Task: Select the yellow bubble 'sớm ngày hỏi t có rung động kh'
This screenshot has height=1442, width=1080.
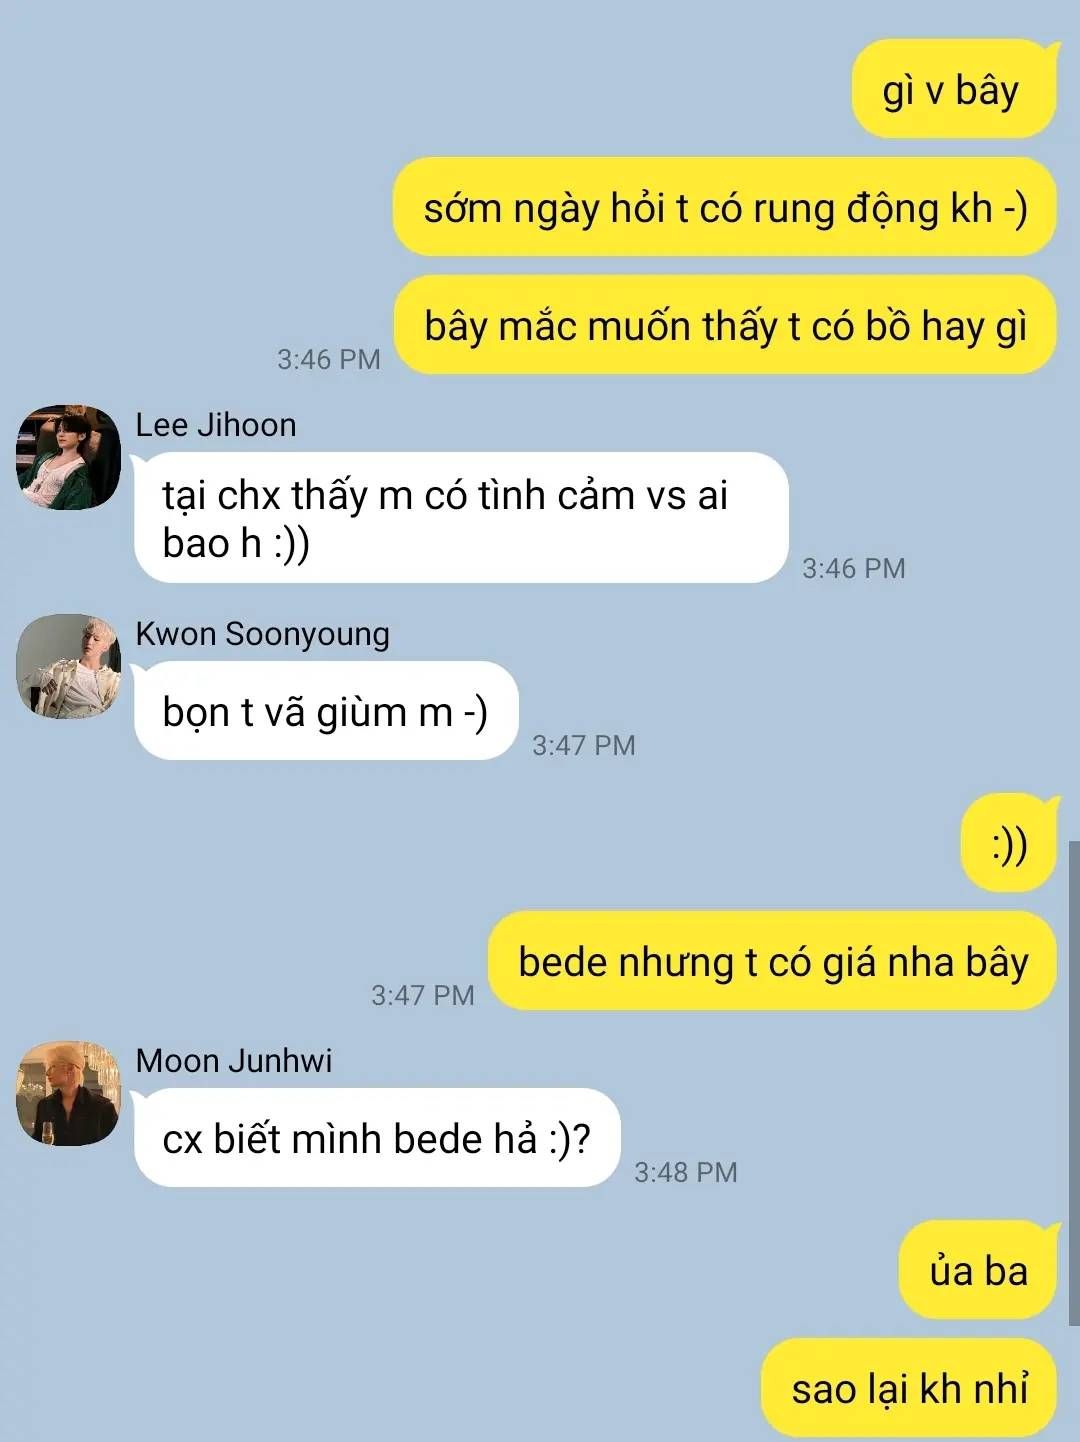Action: click(x=725, y=207)
